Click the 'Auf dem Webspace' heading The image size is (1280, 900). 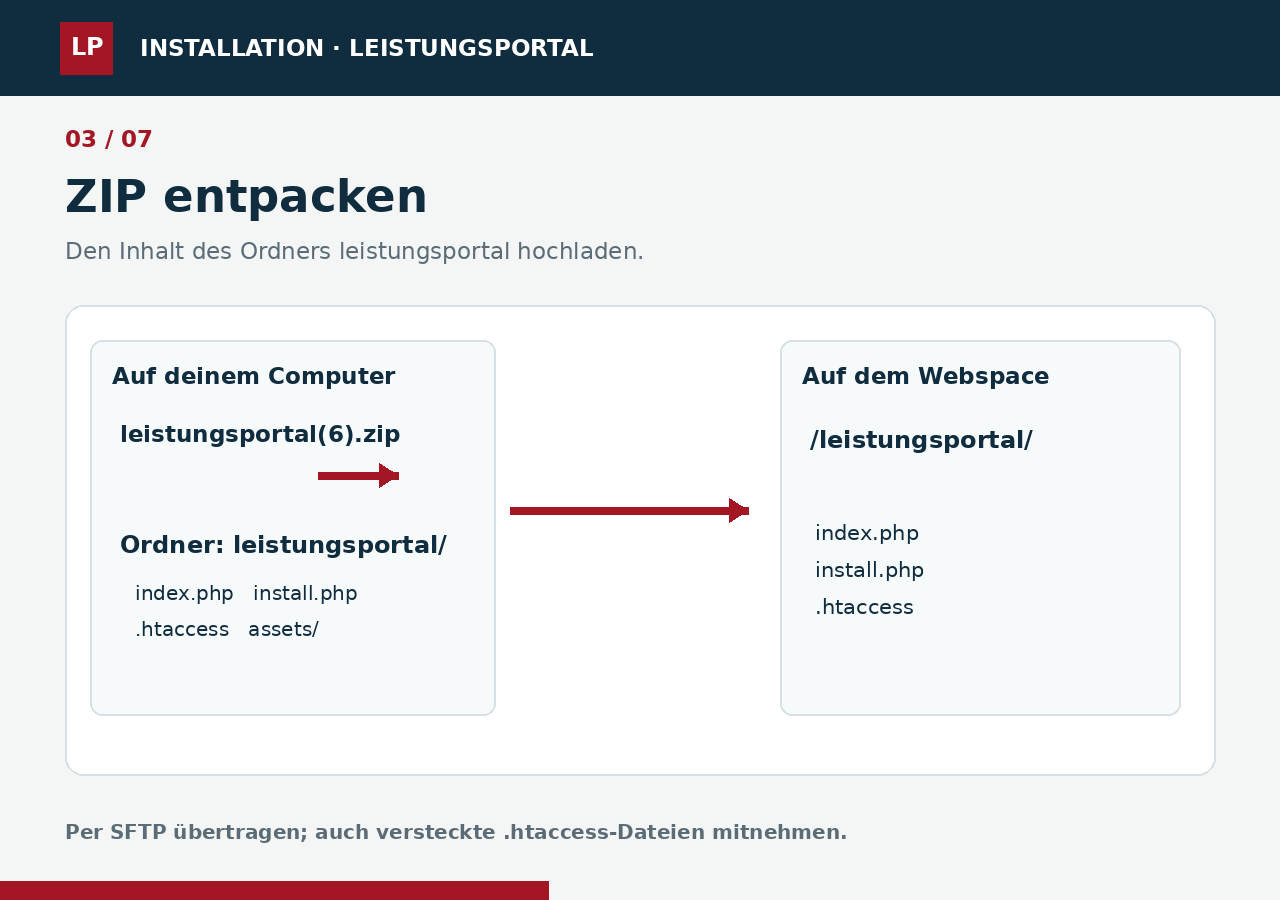[926, 377]
